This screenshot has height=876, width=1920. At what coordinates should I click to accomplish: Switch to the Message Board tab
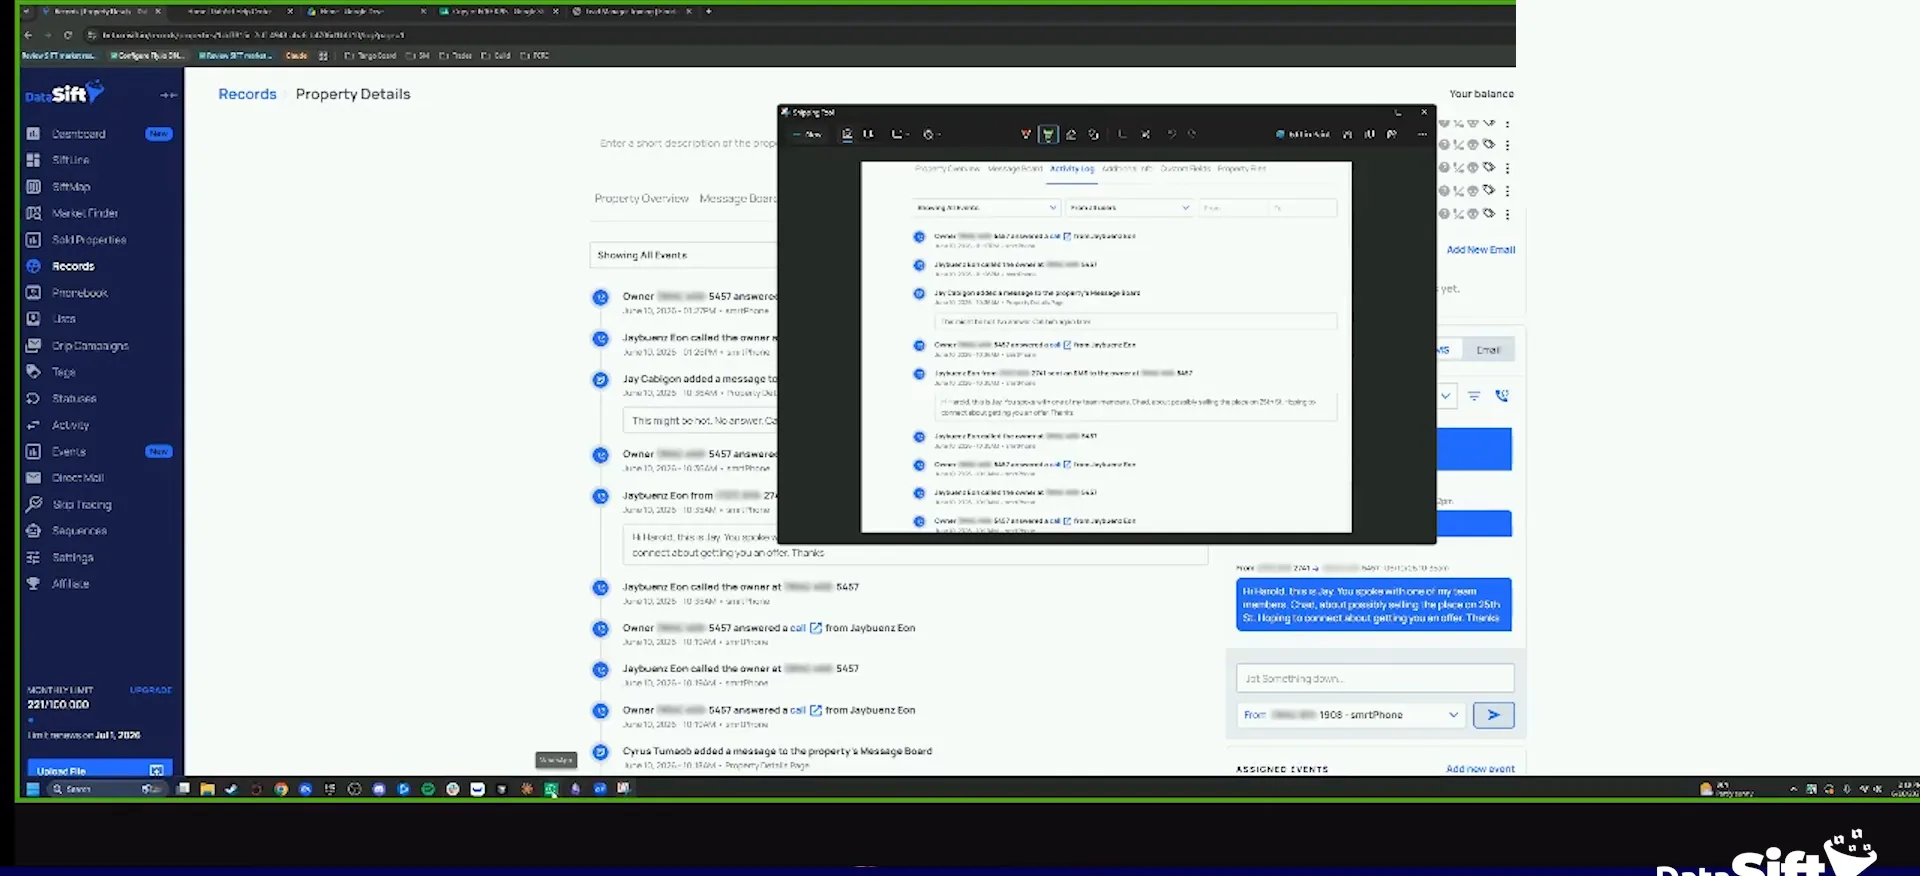click(x=738, y=199)
